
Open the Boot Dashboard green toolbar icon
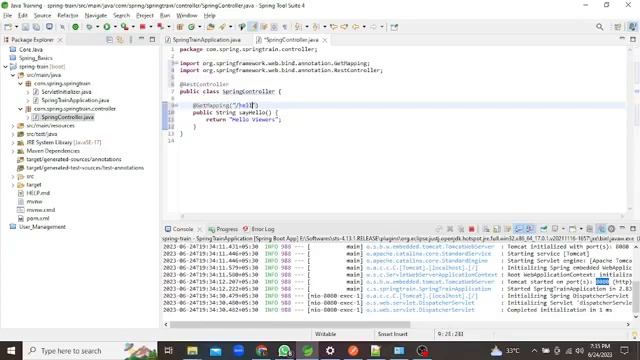pos(76,27)
